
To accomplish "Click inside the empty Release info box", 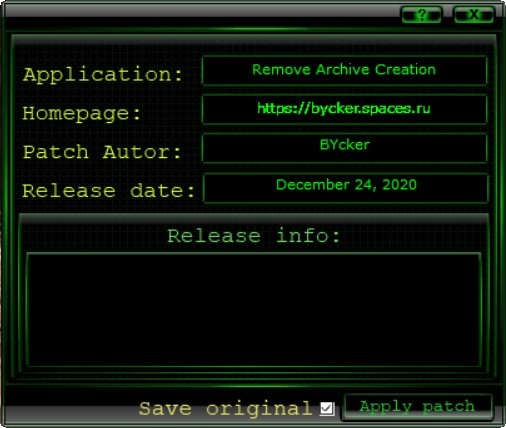I will pos(254,310).
